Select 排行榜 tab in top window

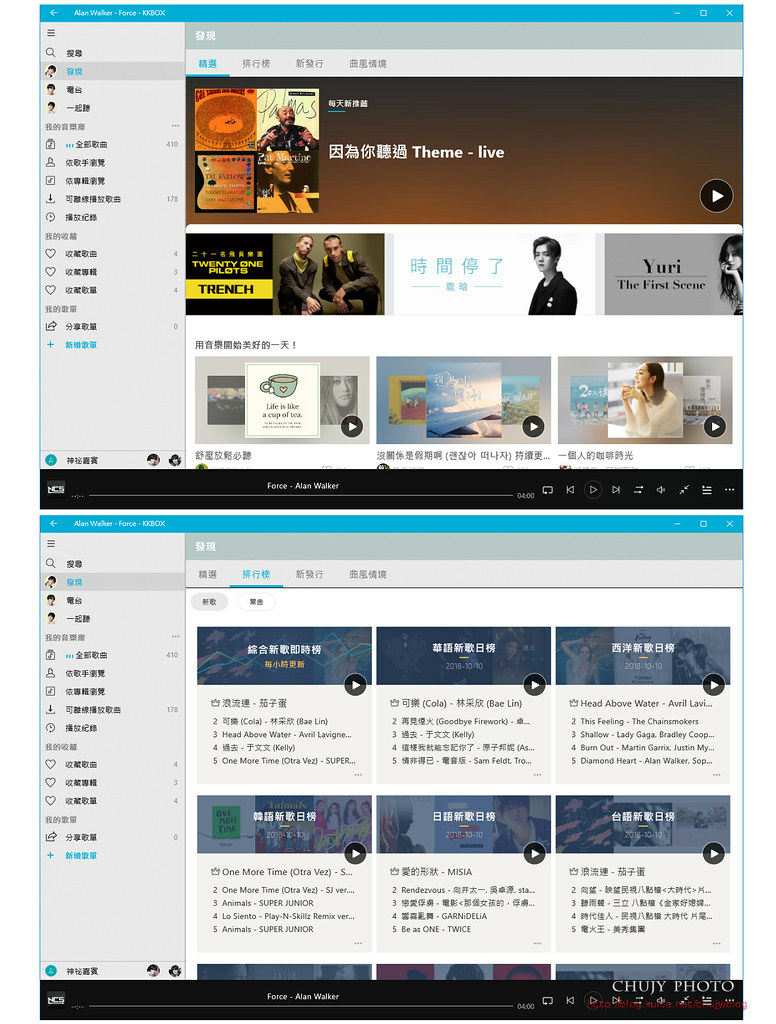click(x=256, y=63)
